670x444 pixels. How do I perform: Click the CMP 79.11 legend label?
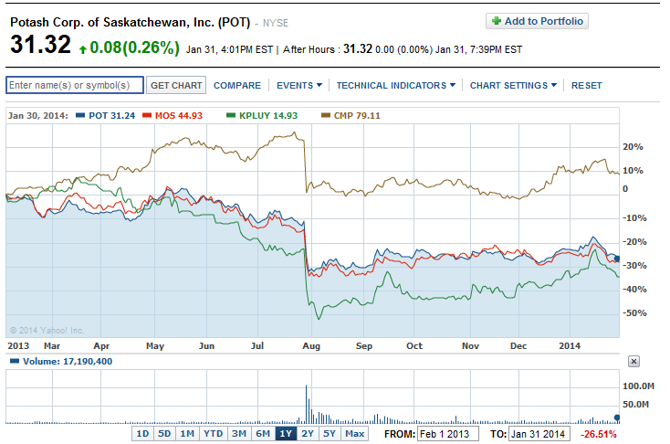(357, 116)
